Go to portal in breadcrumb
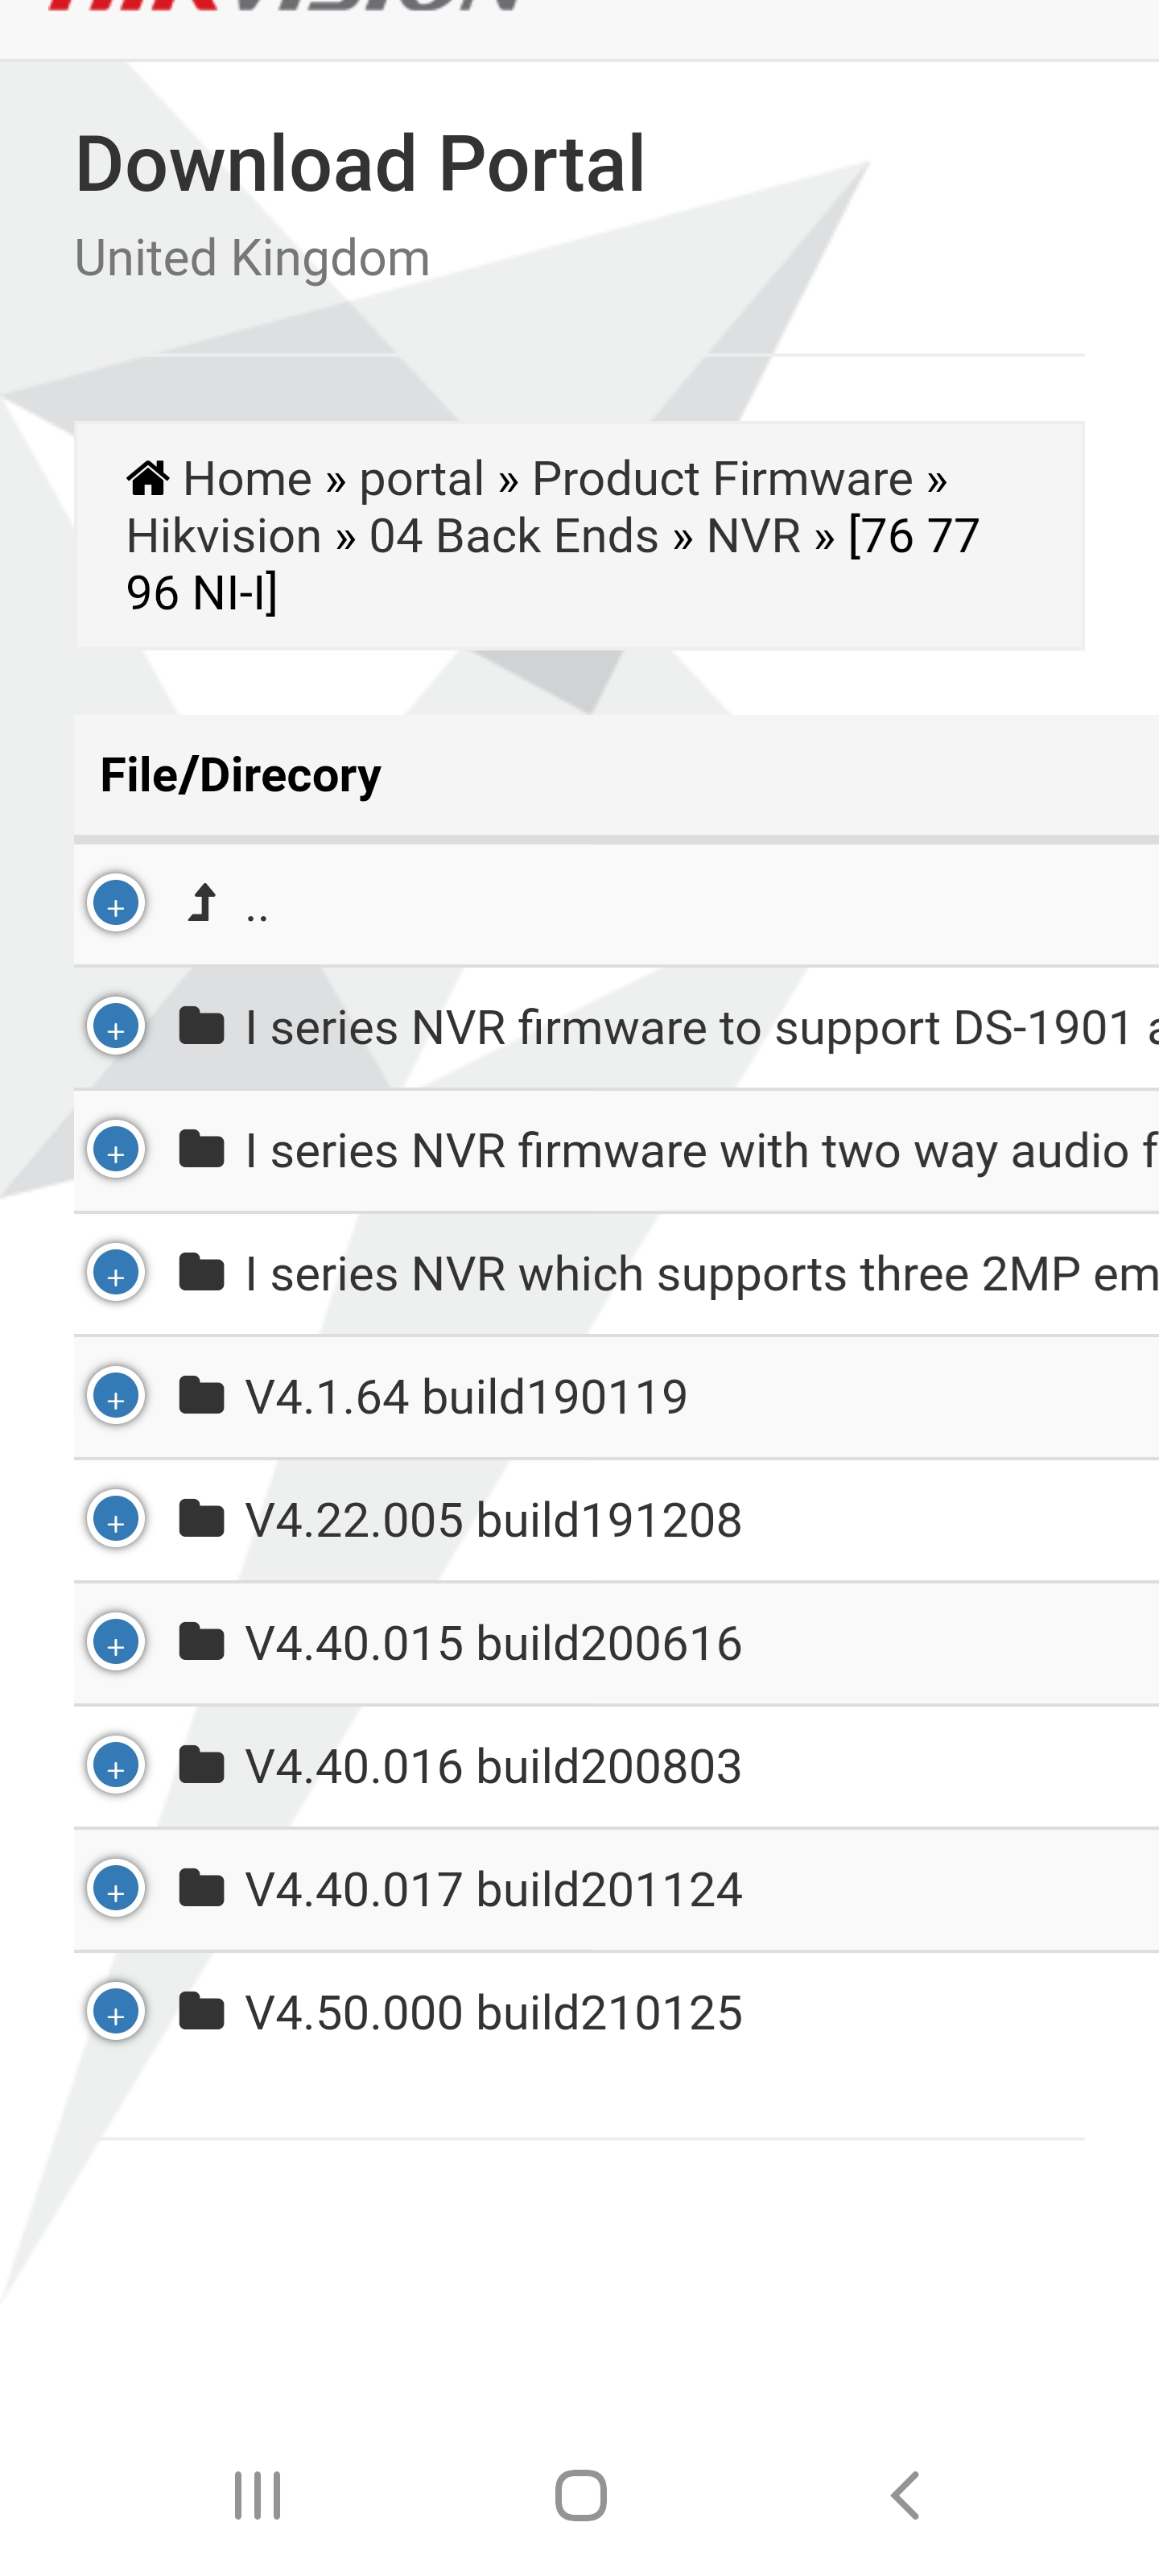Viewport: 1159px width, 2576px height. point(421,479)
